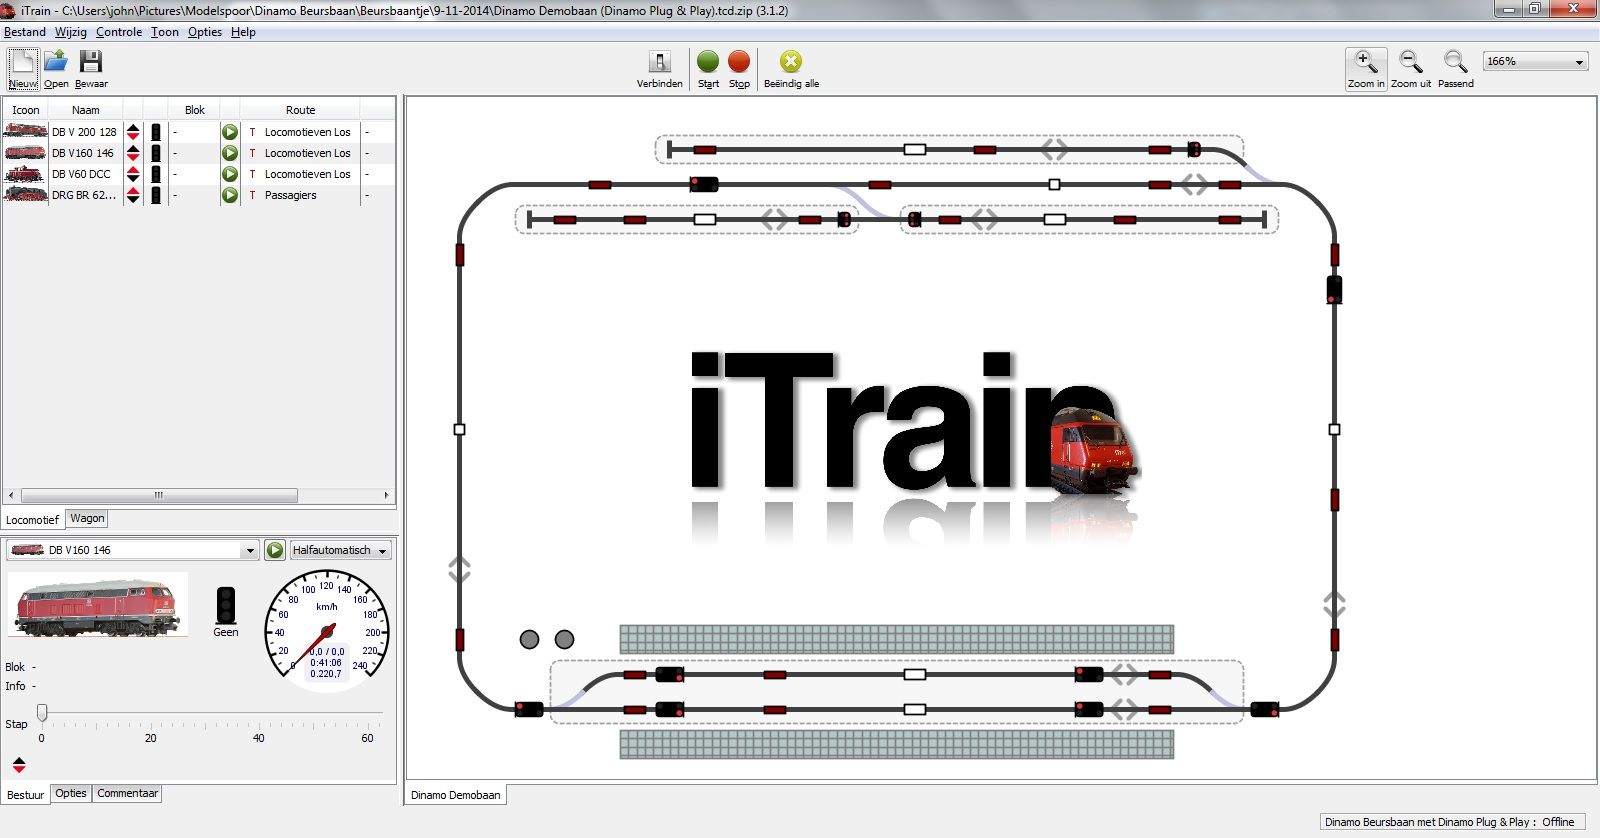
Task: Click the Offline connection status text
Action: [x=1558, y=822]
